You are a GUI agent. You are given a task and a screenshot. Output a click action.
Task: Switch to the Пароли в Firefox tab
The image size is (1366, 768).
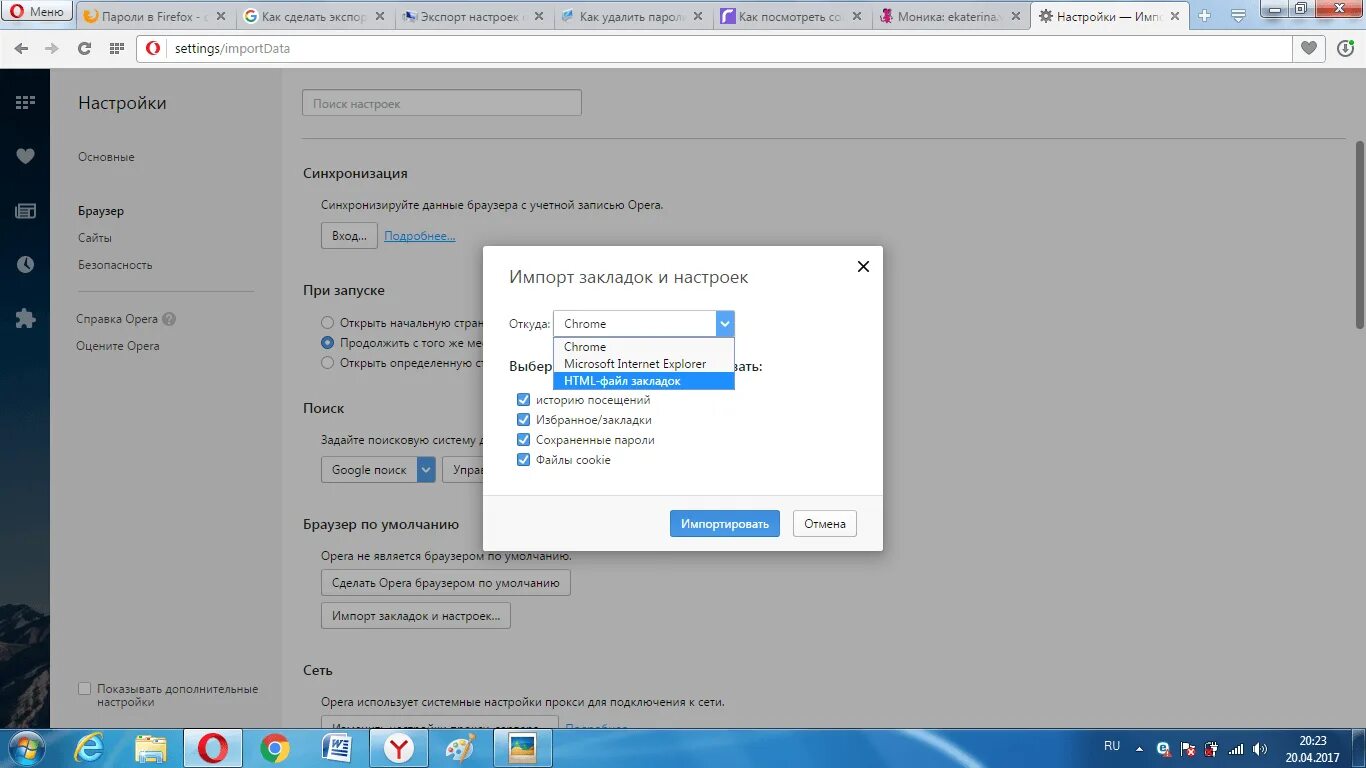click(155, 16)
